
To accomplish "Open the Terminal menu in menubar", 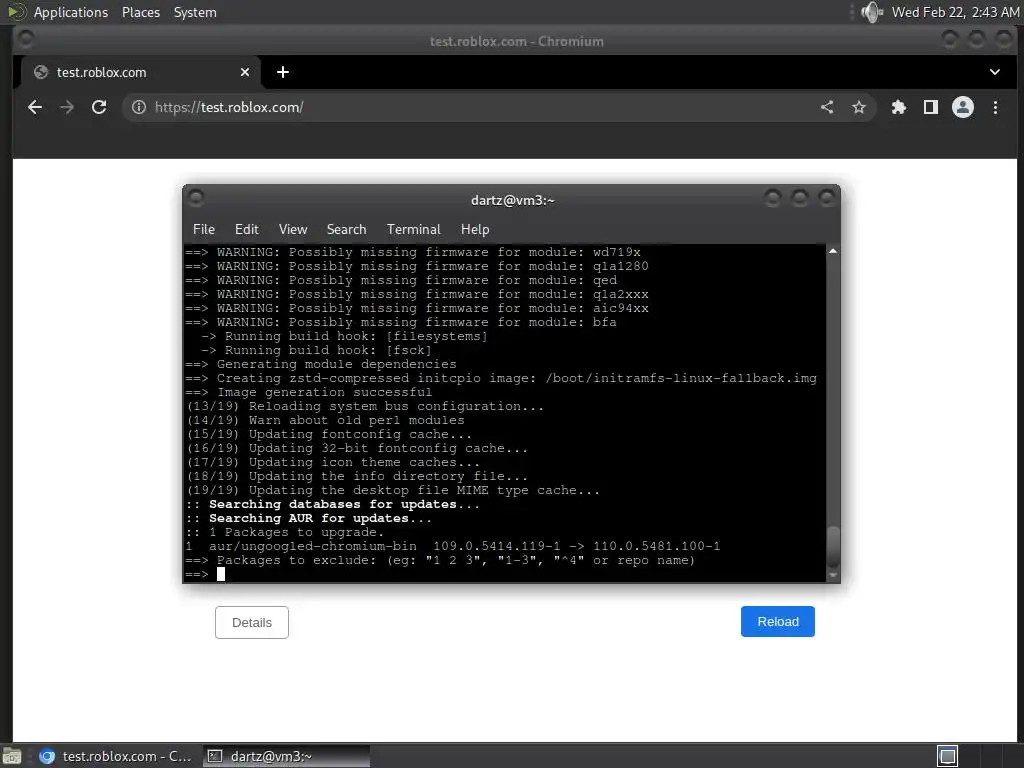I will click(413, 229).
